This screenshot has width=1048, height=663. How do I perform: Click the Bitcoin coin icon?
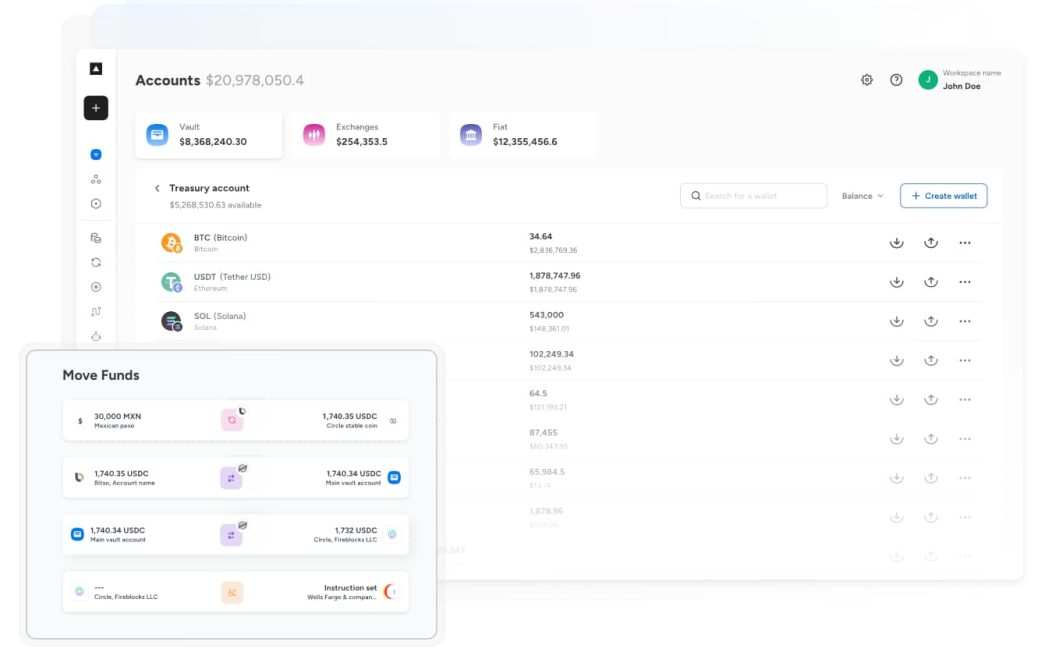[x=171, y=243]
